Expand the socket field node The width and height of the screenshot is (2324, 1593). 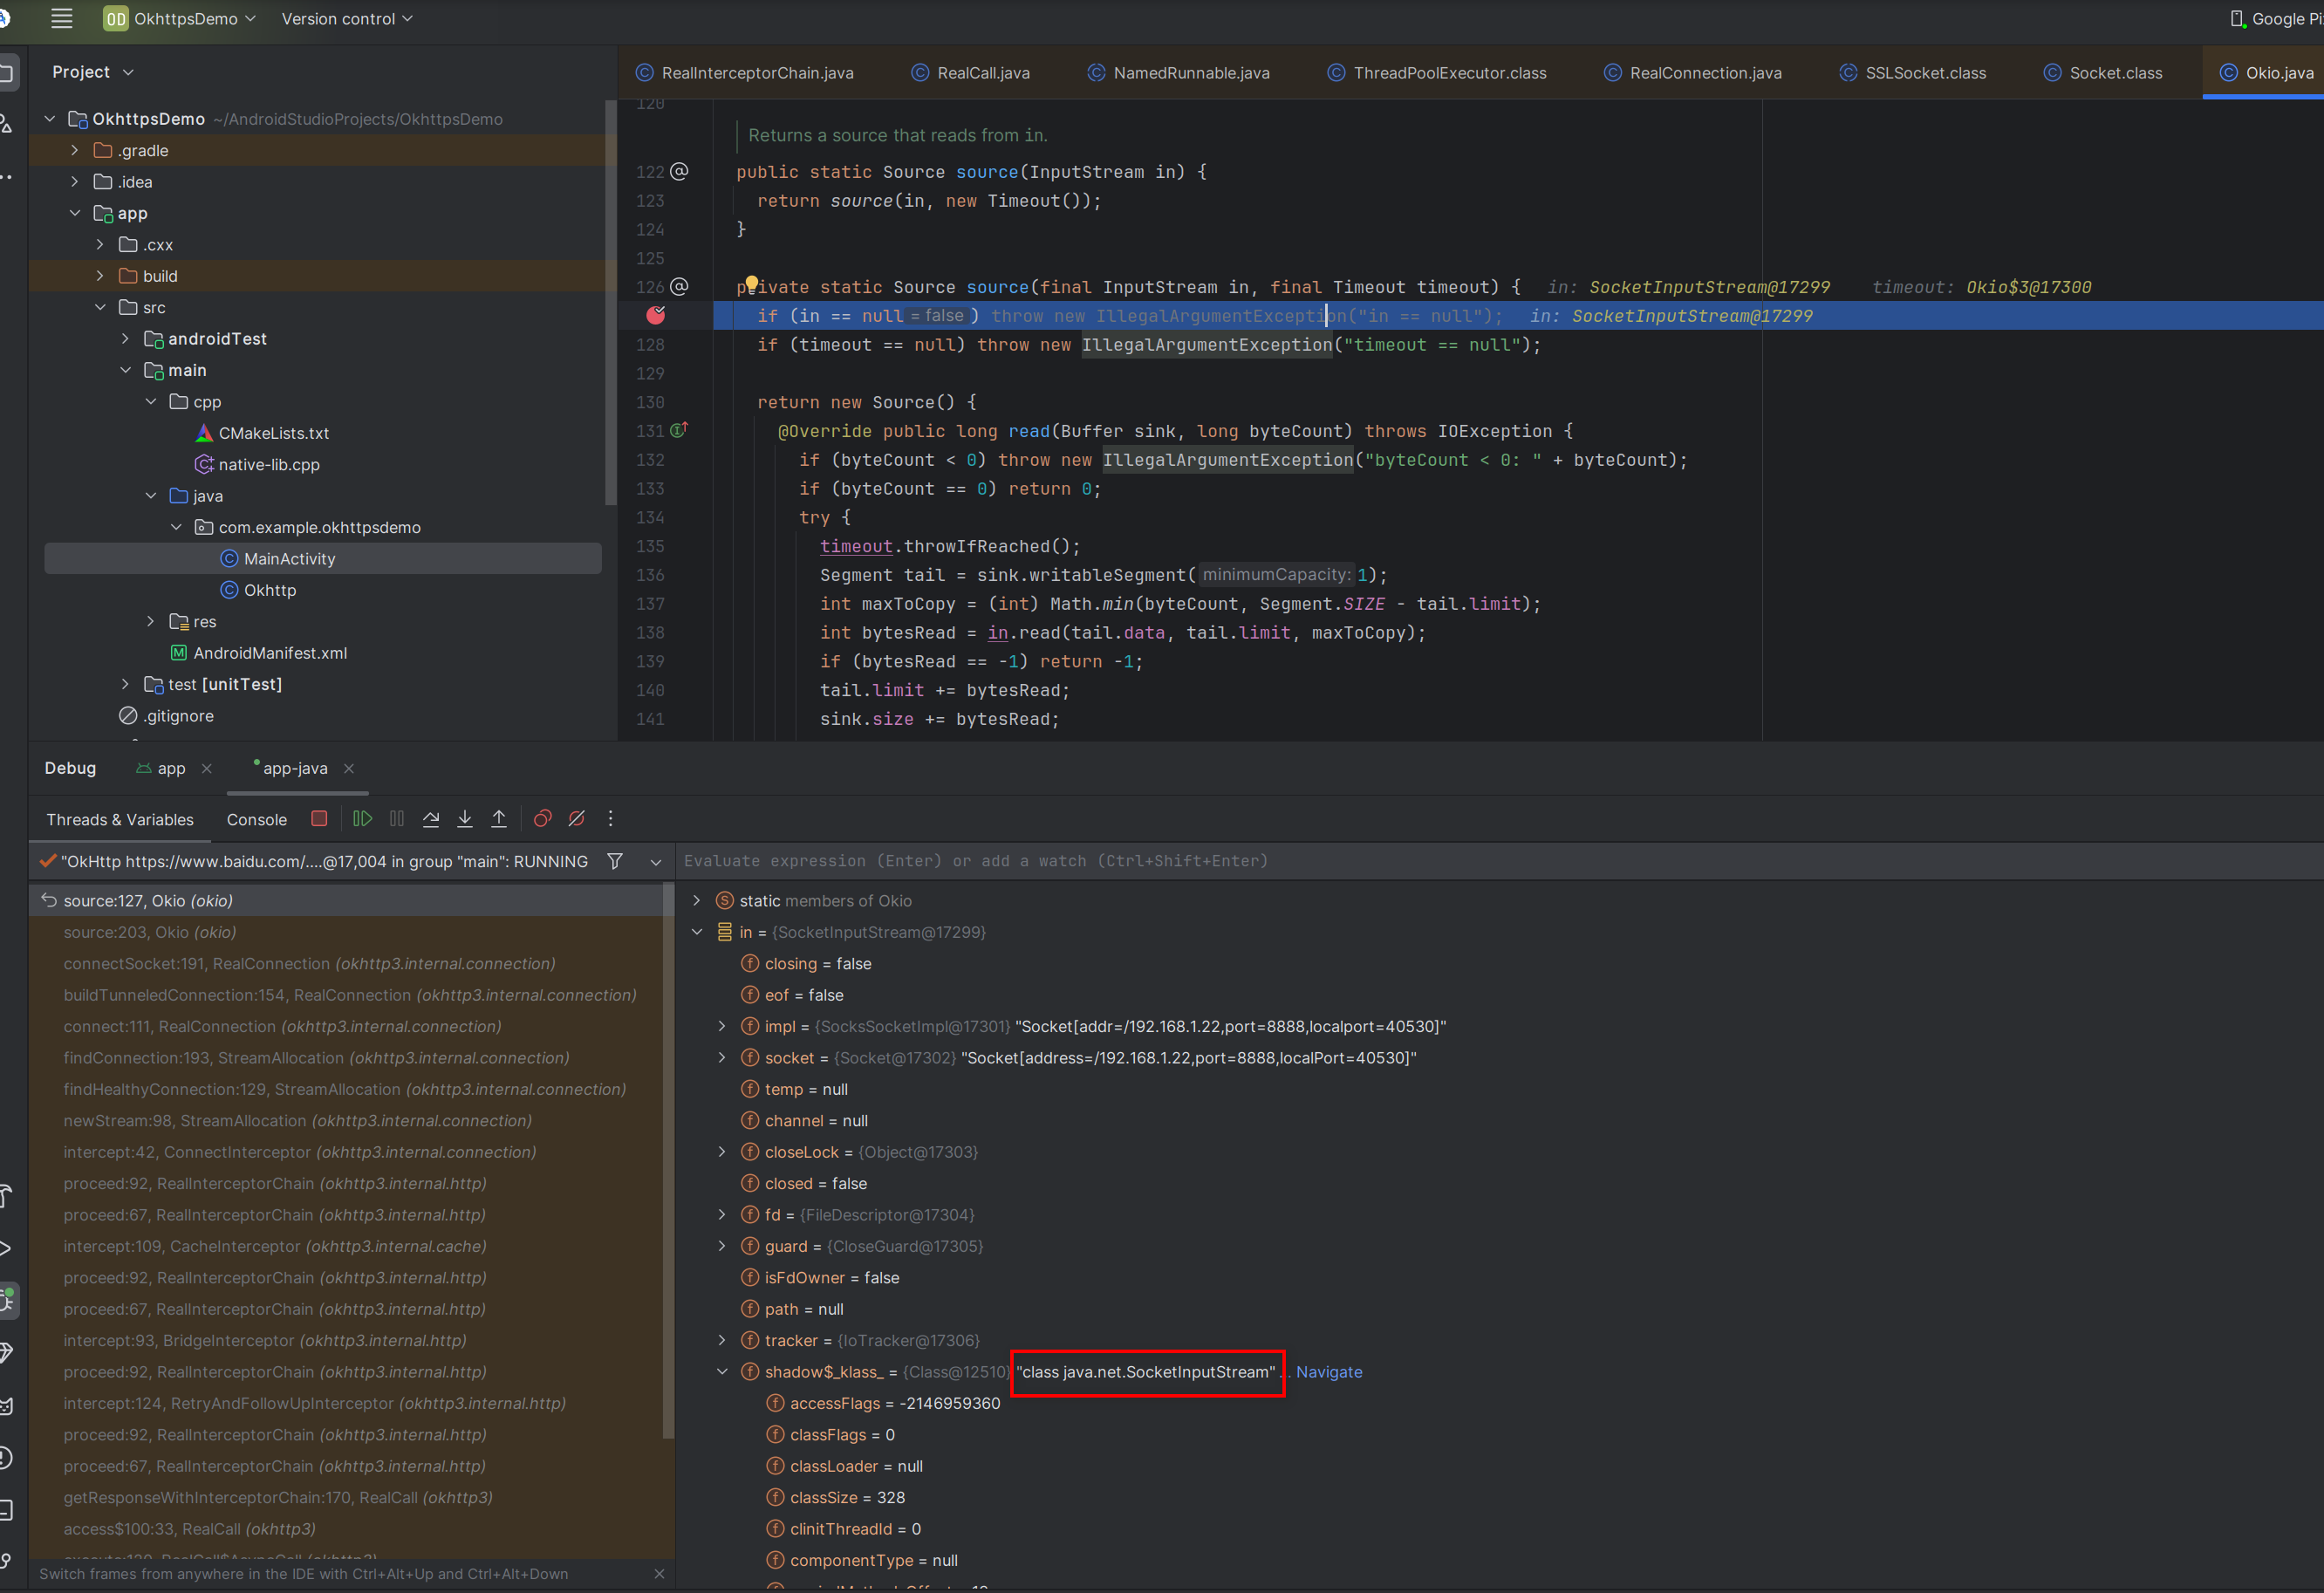pyautogui.click(x=722, y=1057)
